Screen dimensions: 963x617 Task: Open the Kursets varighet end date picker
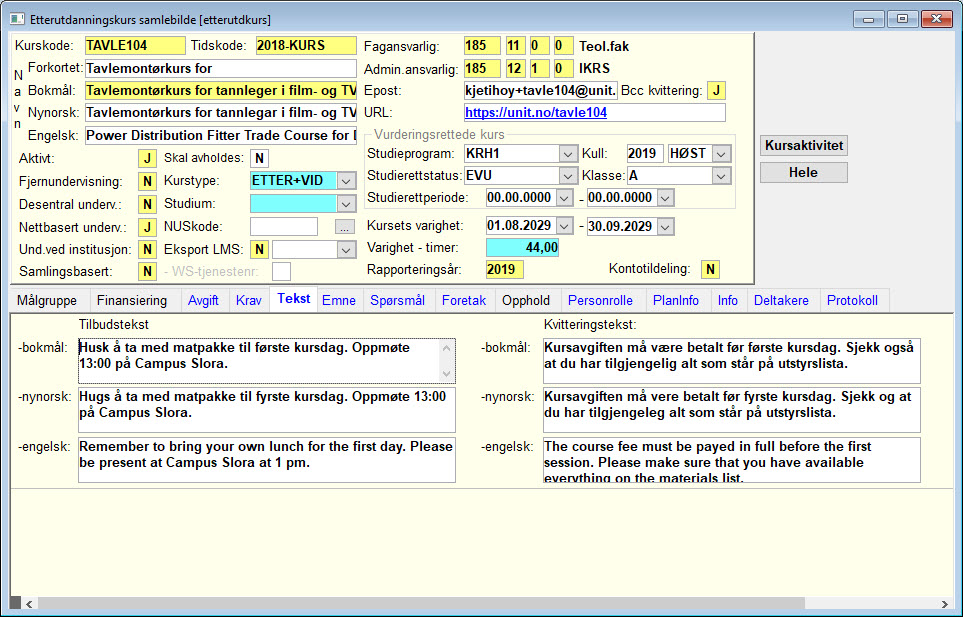pos(665,226)
